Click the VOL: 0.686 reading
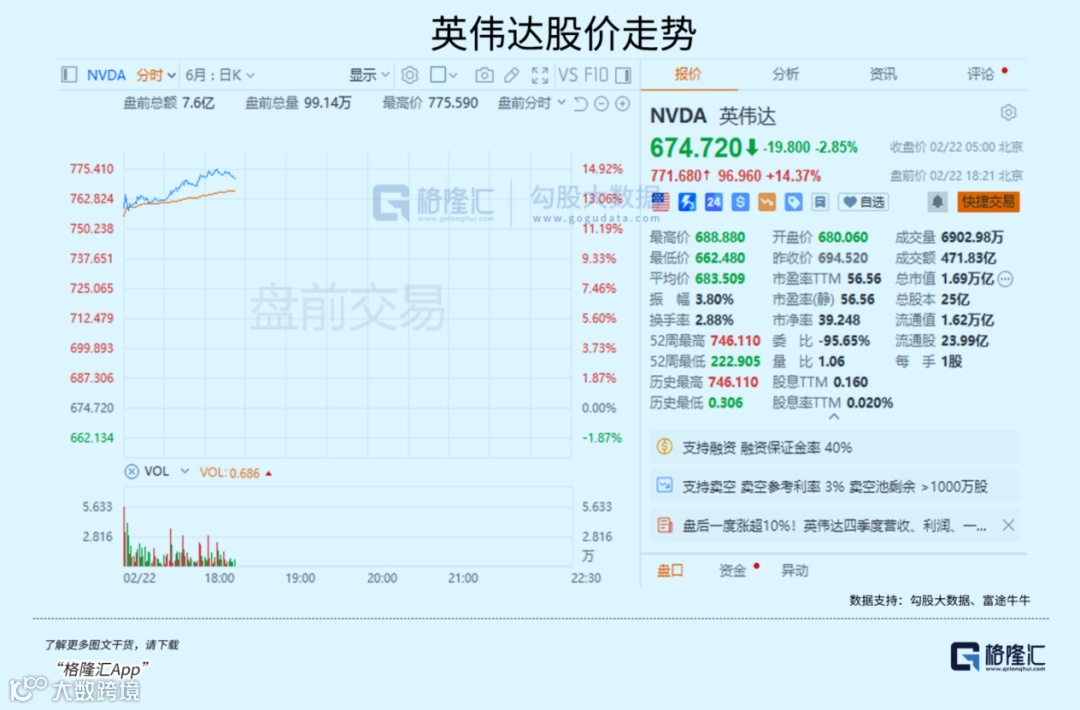1080x710 pixels. click(229, 473)
